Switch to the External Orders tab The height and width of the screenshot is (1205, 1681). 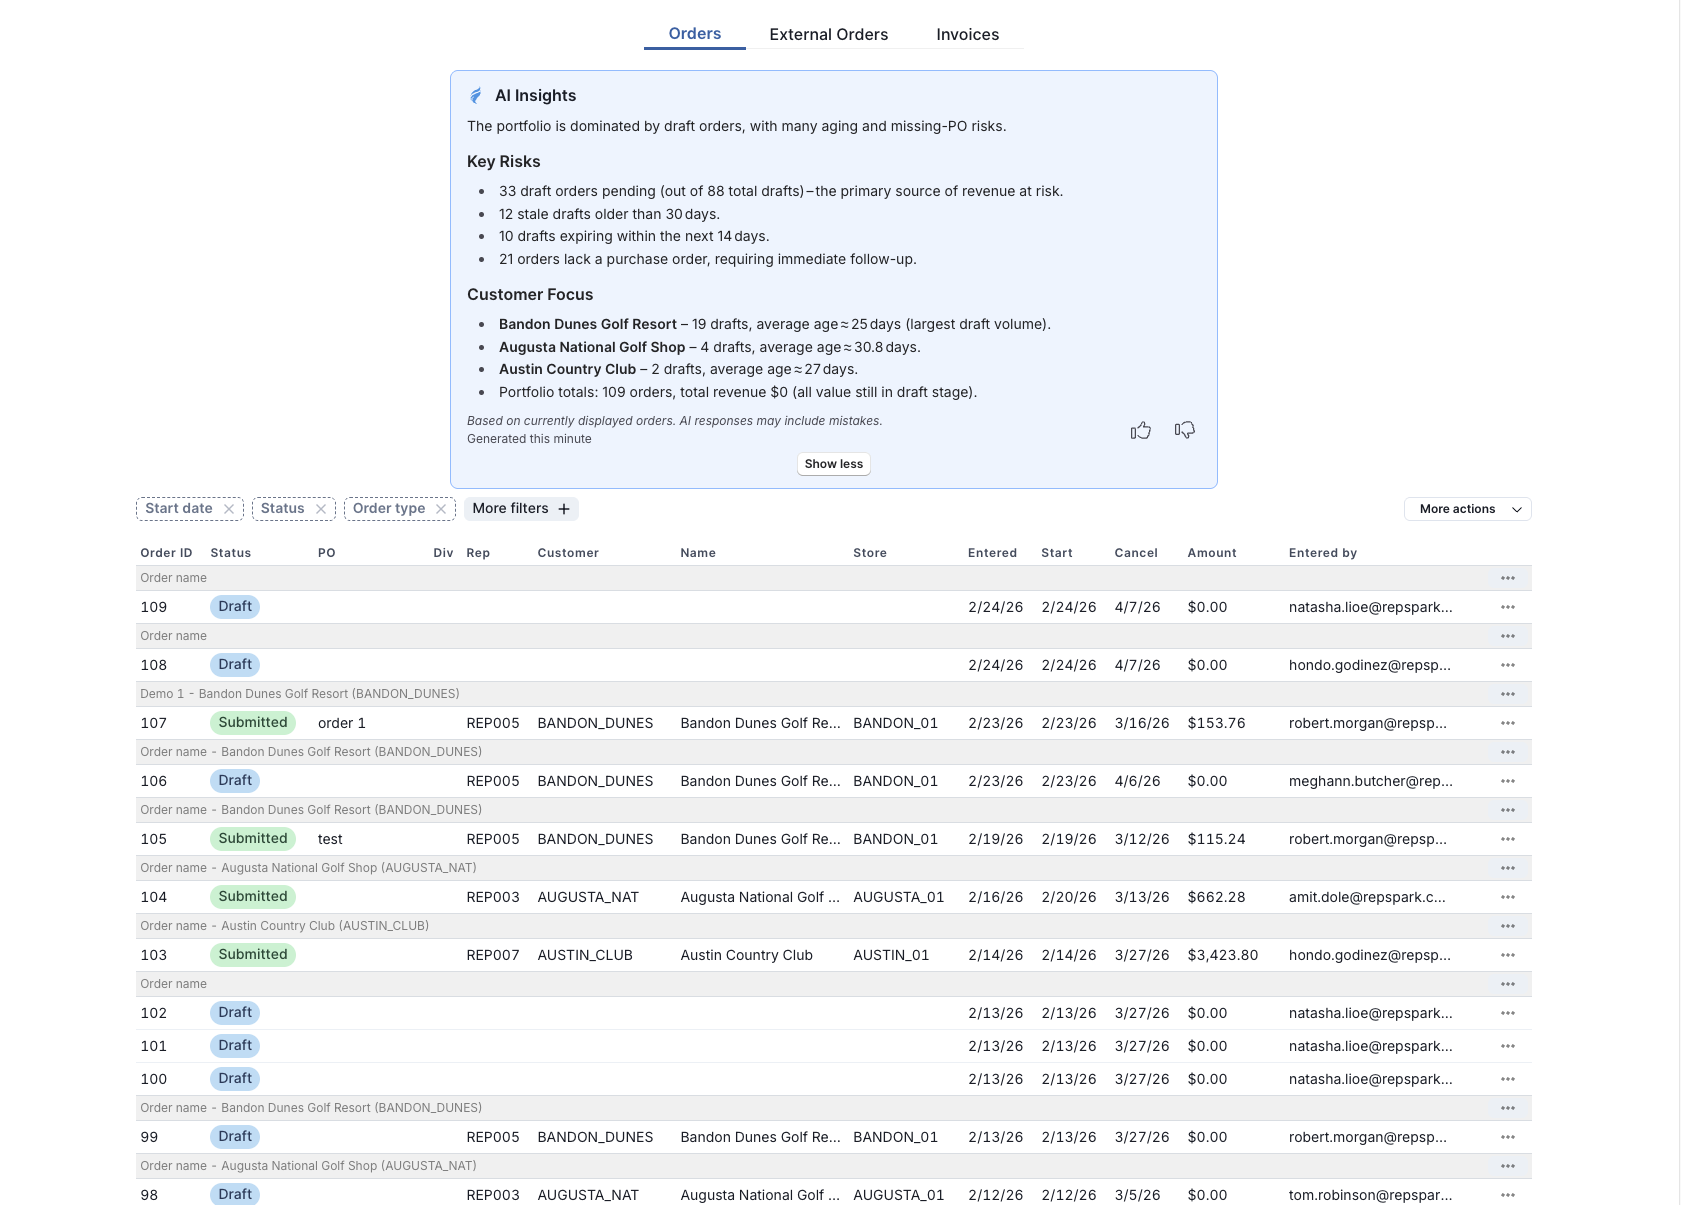[x=828, y=34]
